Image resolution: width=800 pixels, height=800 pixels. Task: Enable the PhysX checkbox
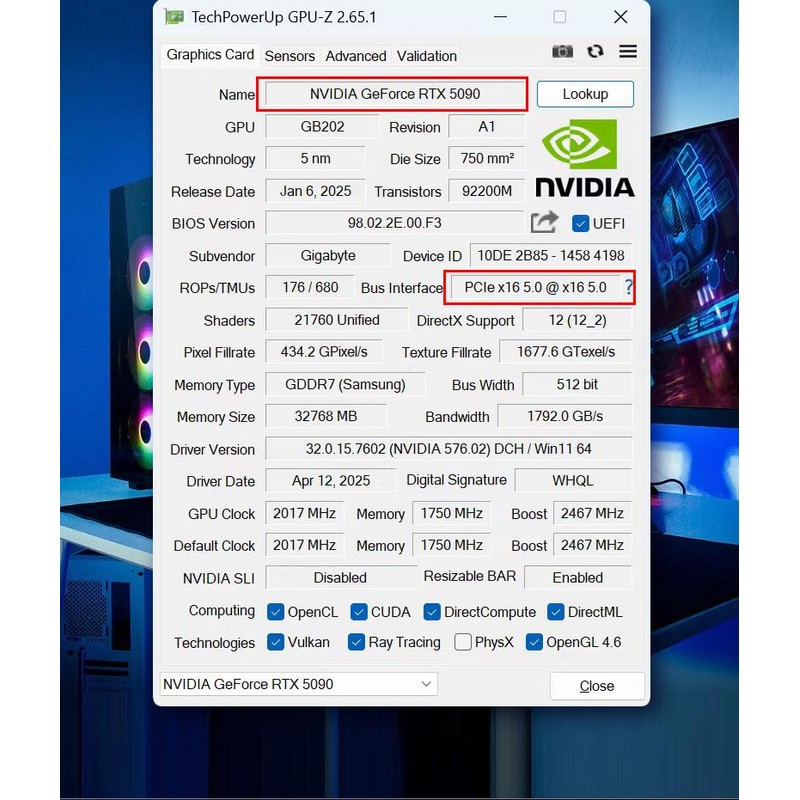pyautogui.click(x=463, y=642)
